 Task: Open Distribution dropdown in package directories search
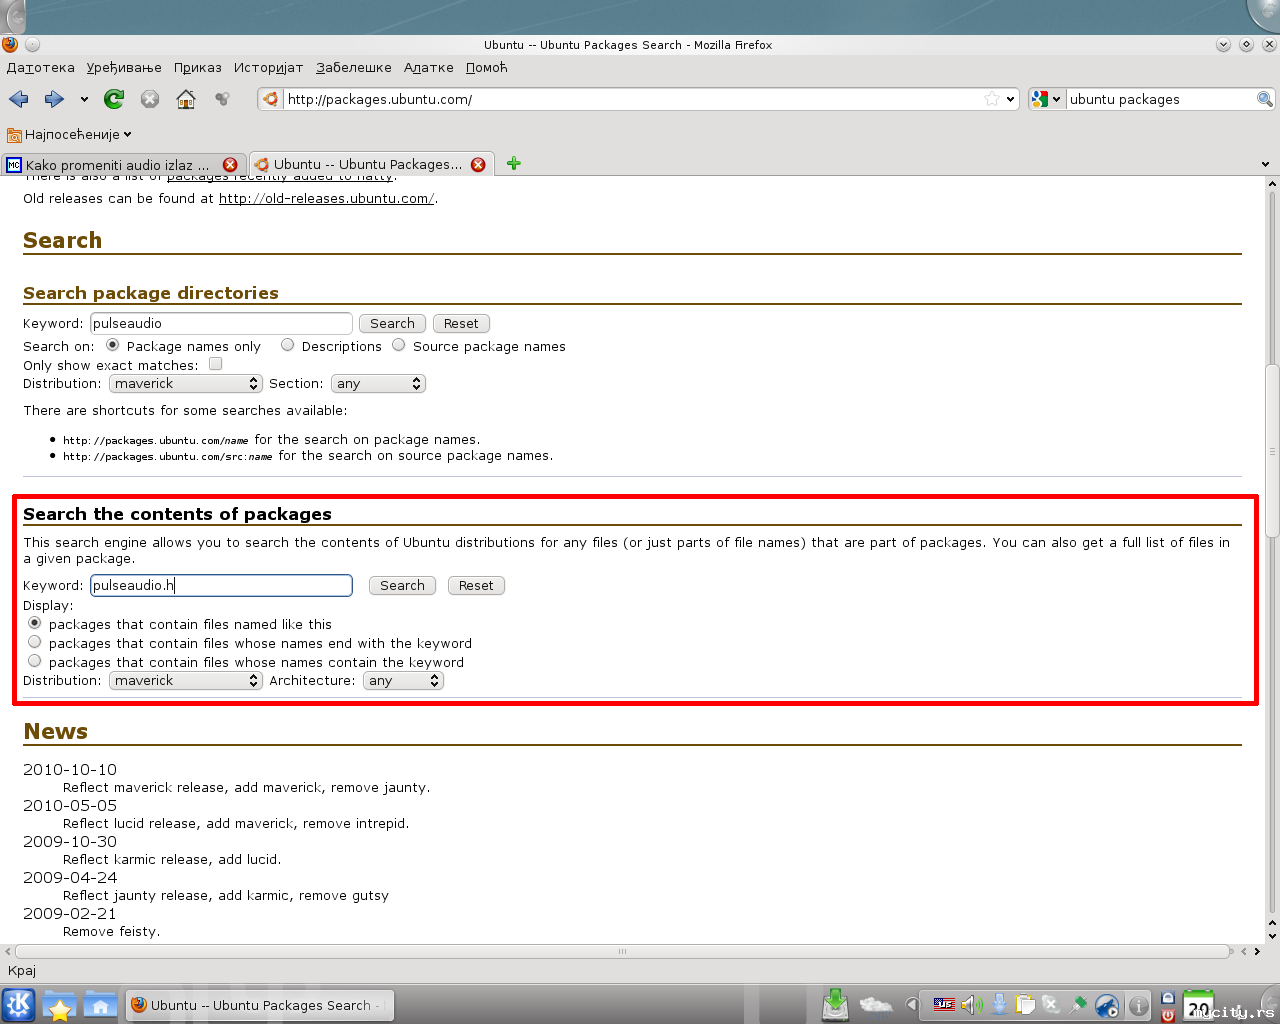[186, 384]
